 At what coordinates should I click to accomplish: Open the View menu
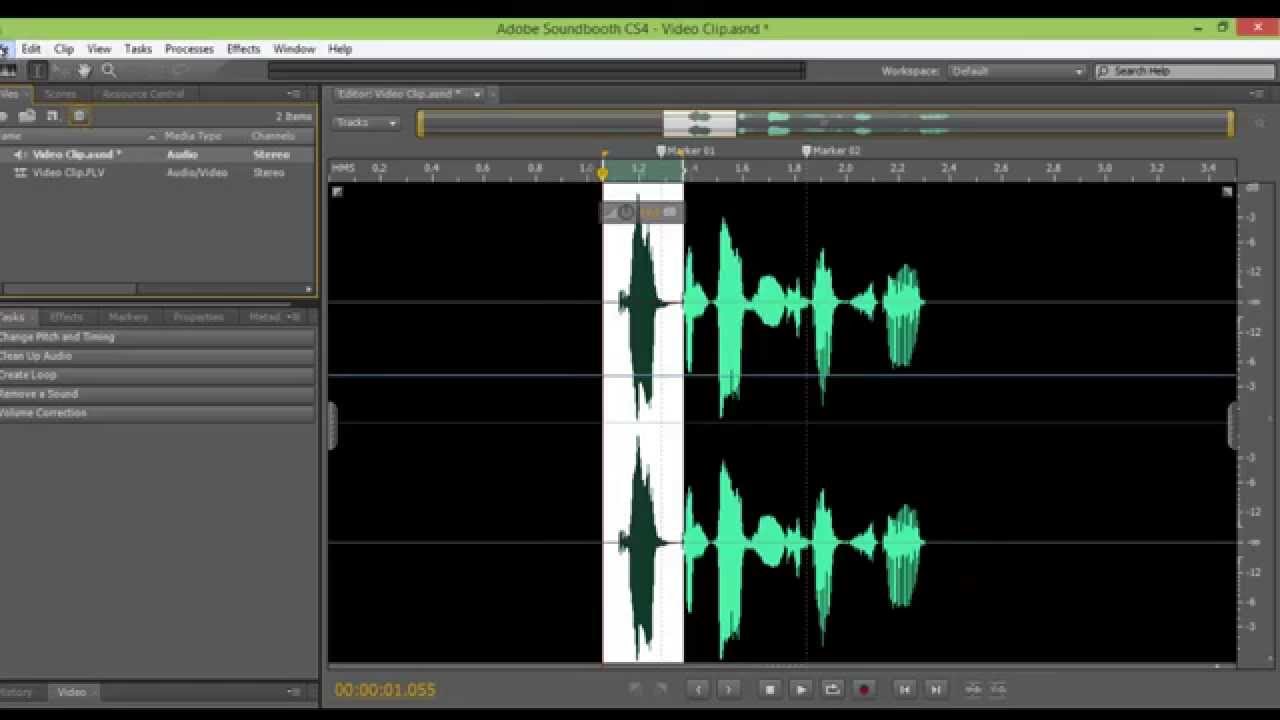pyautogui.click(x=99, y=49)
